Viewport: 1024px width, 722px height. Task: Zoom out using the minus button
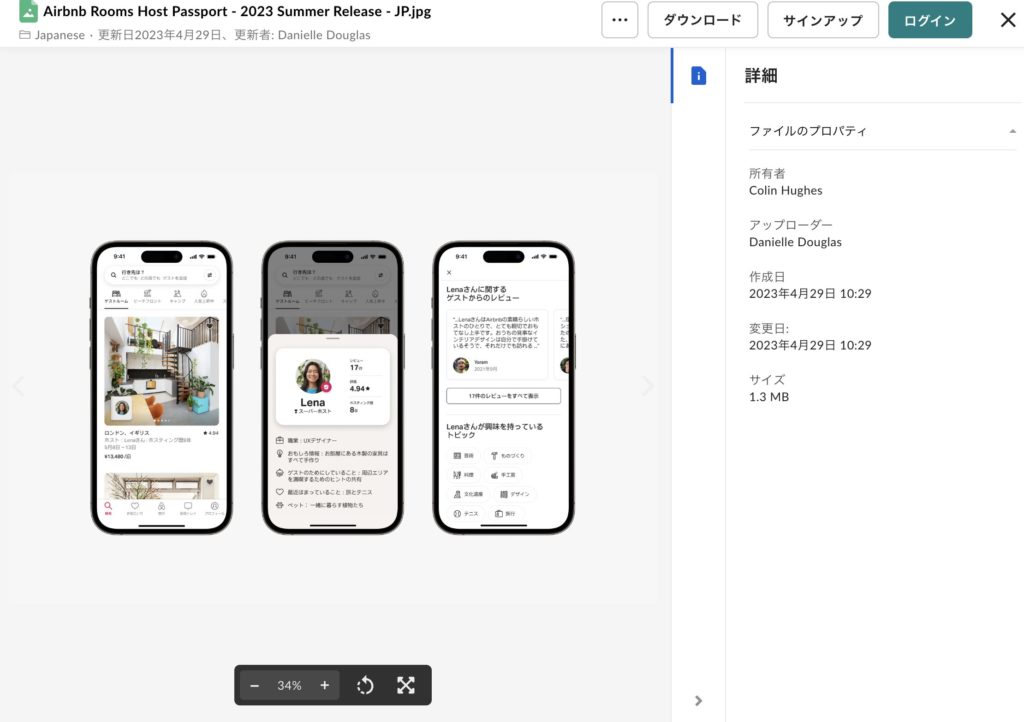pyautogui.click(x=255, y=685)
